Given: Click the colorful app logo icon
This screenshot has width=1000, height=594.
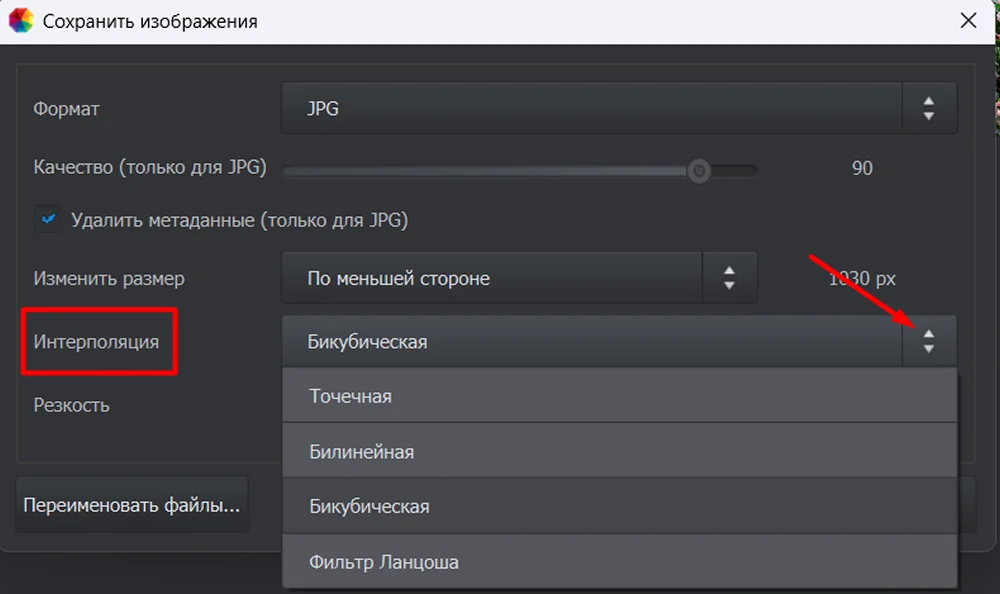Looking at the screenshot, I should pyautogui.click(x=20, y=20).
